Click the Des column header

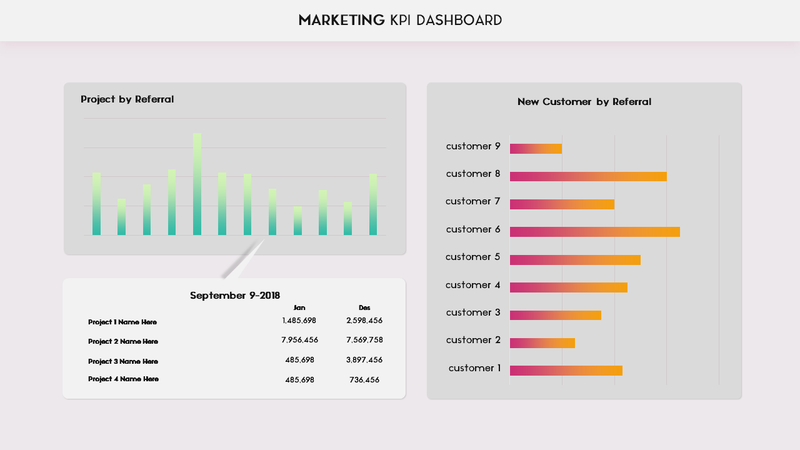pos(364,308)
